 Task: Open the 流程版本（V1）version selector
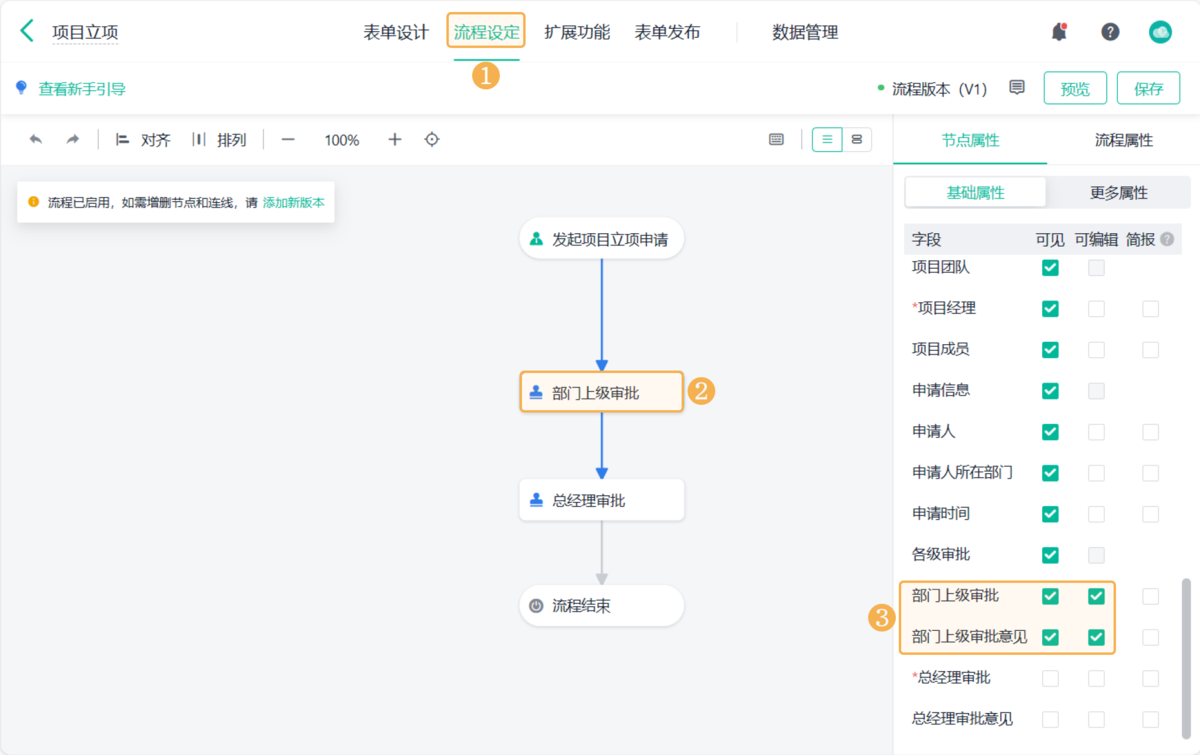[x=940, y=87]
